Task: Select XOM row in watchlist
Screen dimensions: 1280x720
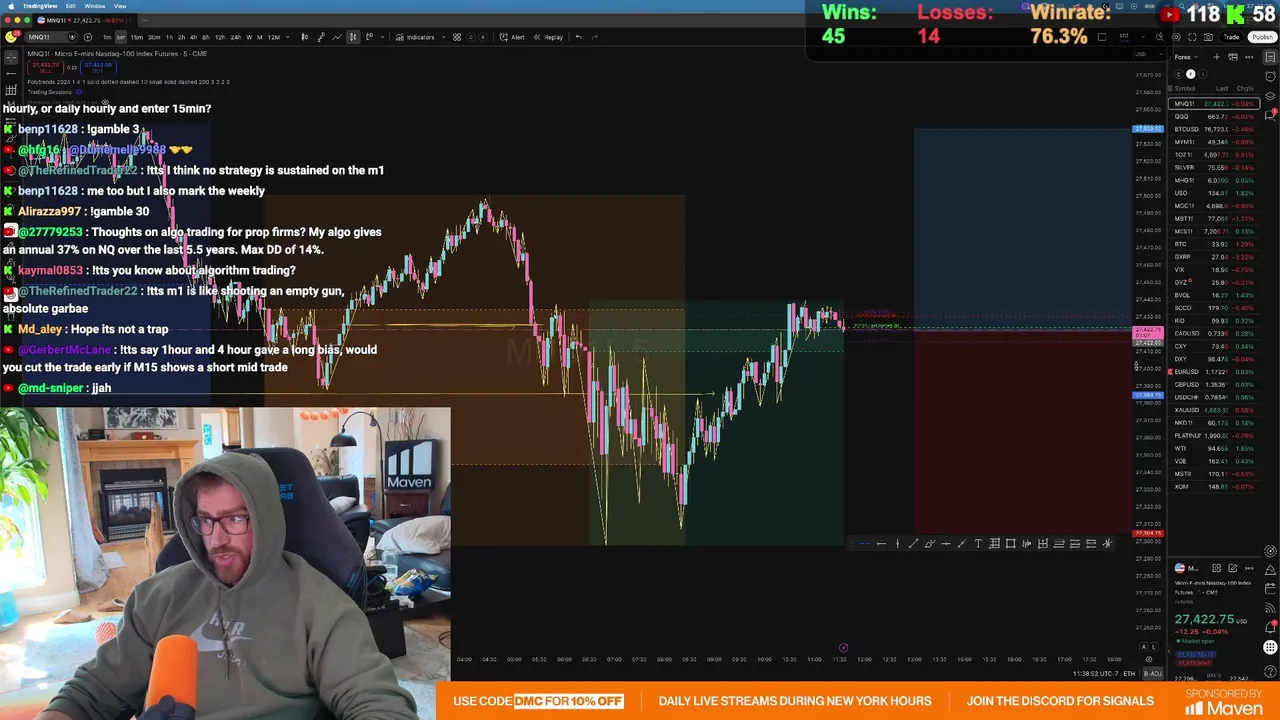Action: tap(1213, 487)
